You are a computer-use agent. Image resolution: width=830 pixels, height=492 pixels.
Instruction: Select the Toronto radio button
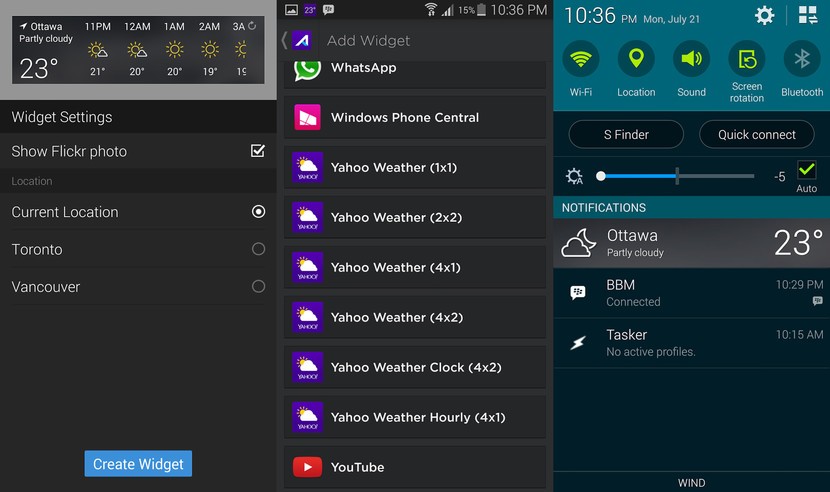click(258, 249)
